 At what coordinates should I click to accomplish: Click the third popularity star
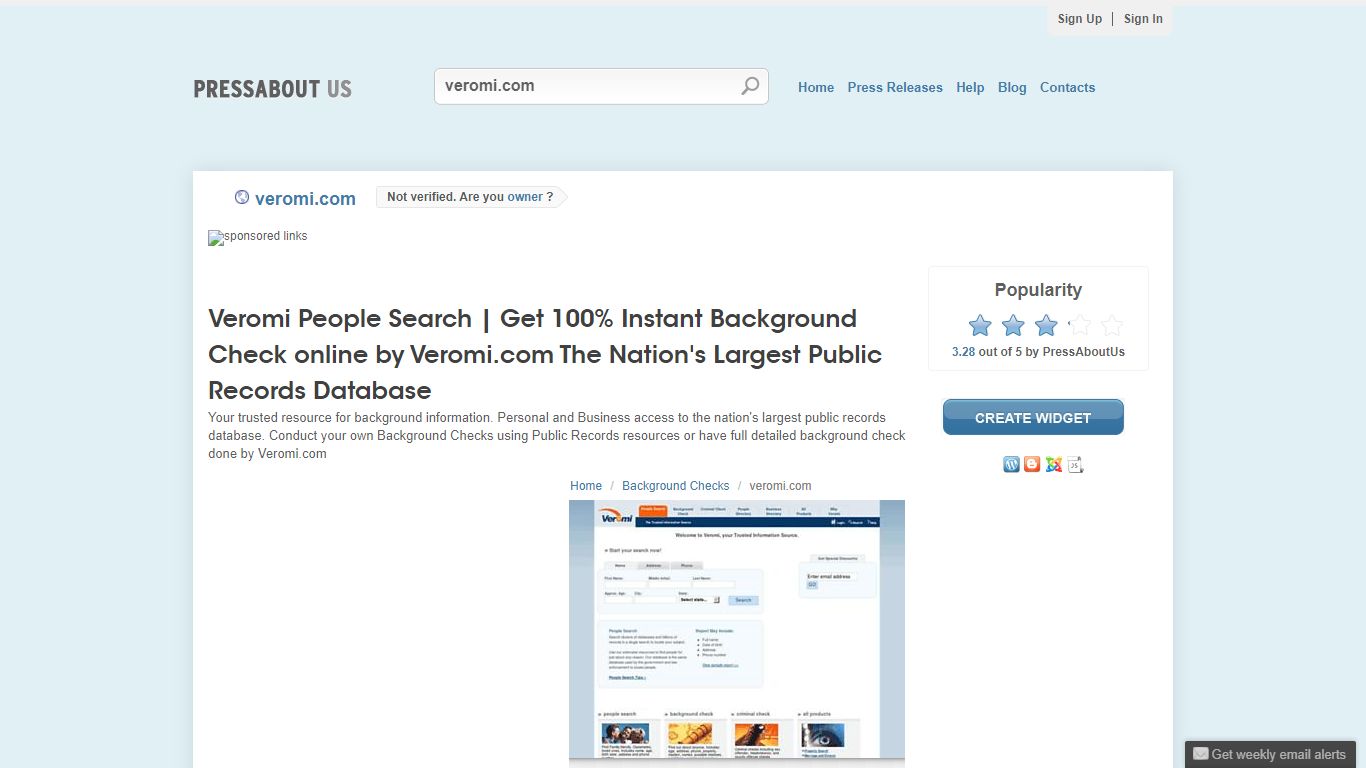click(x=1046, y=325)
